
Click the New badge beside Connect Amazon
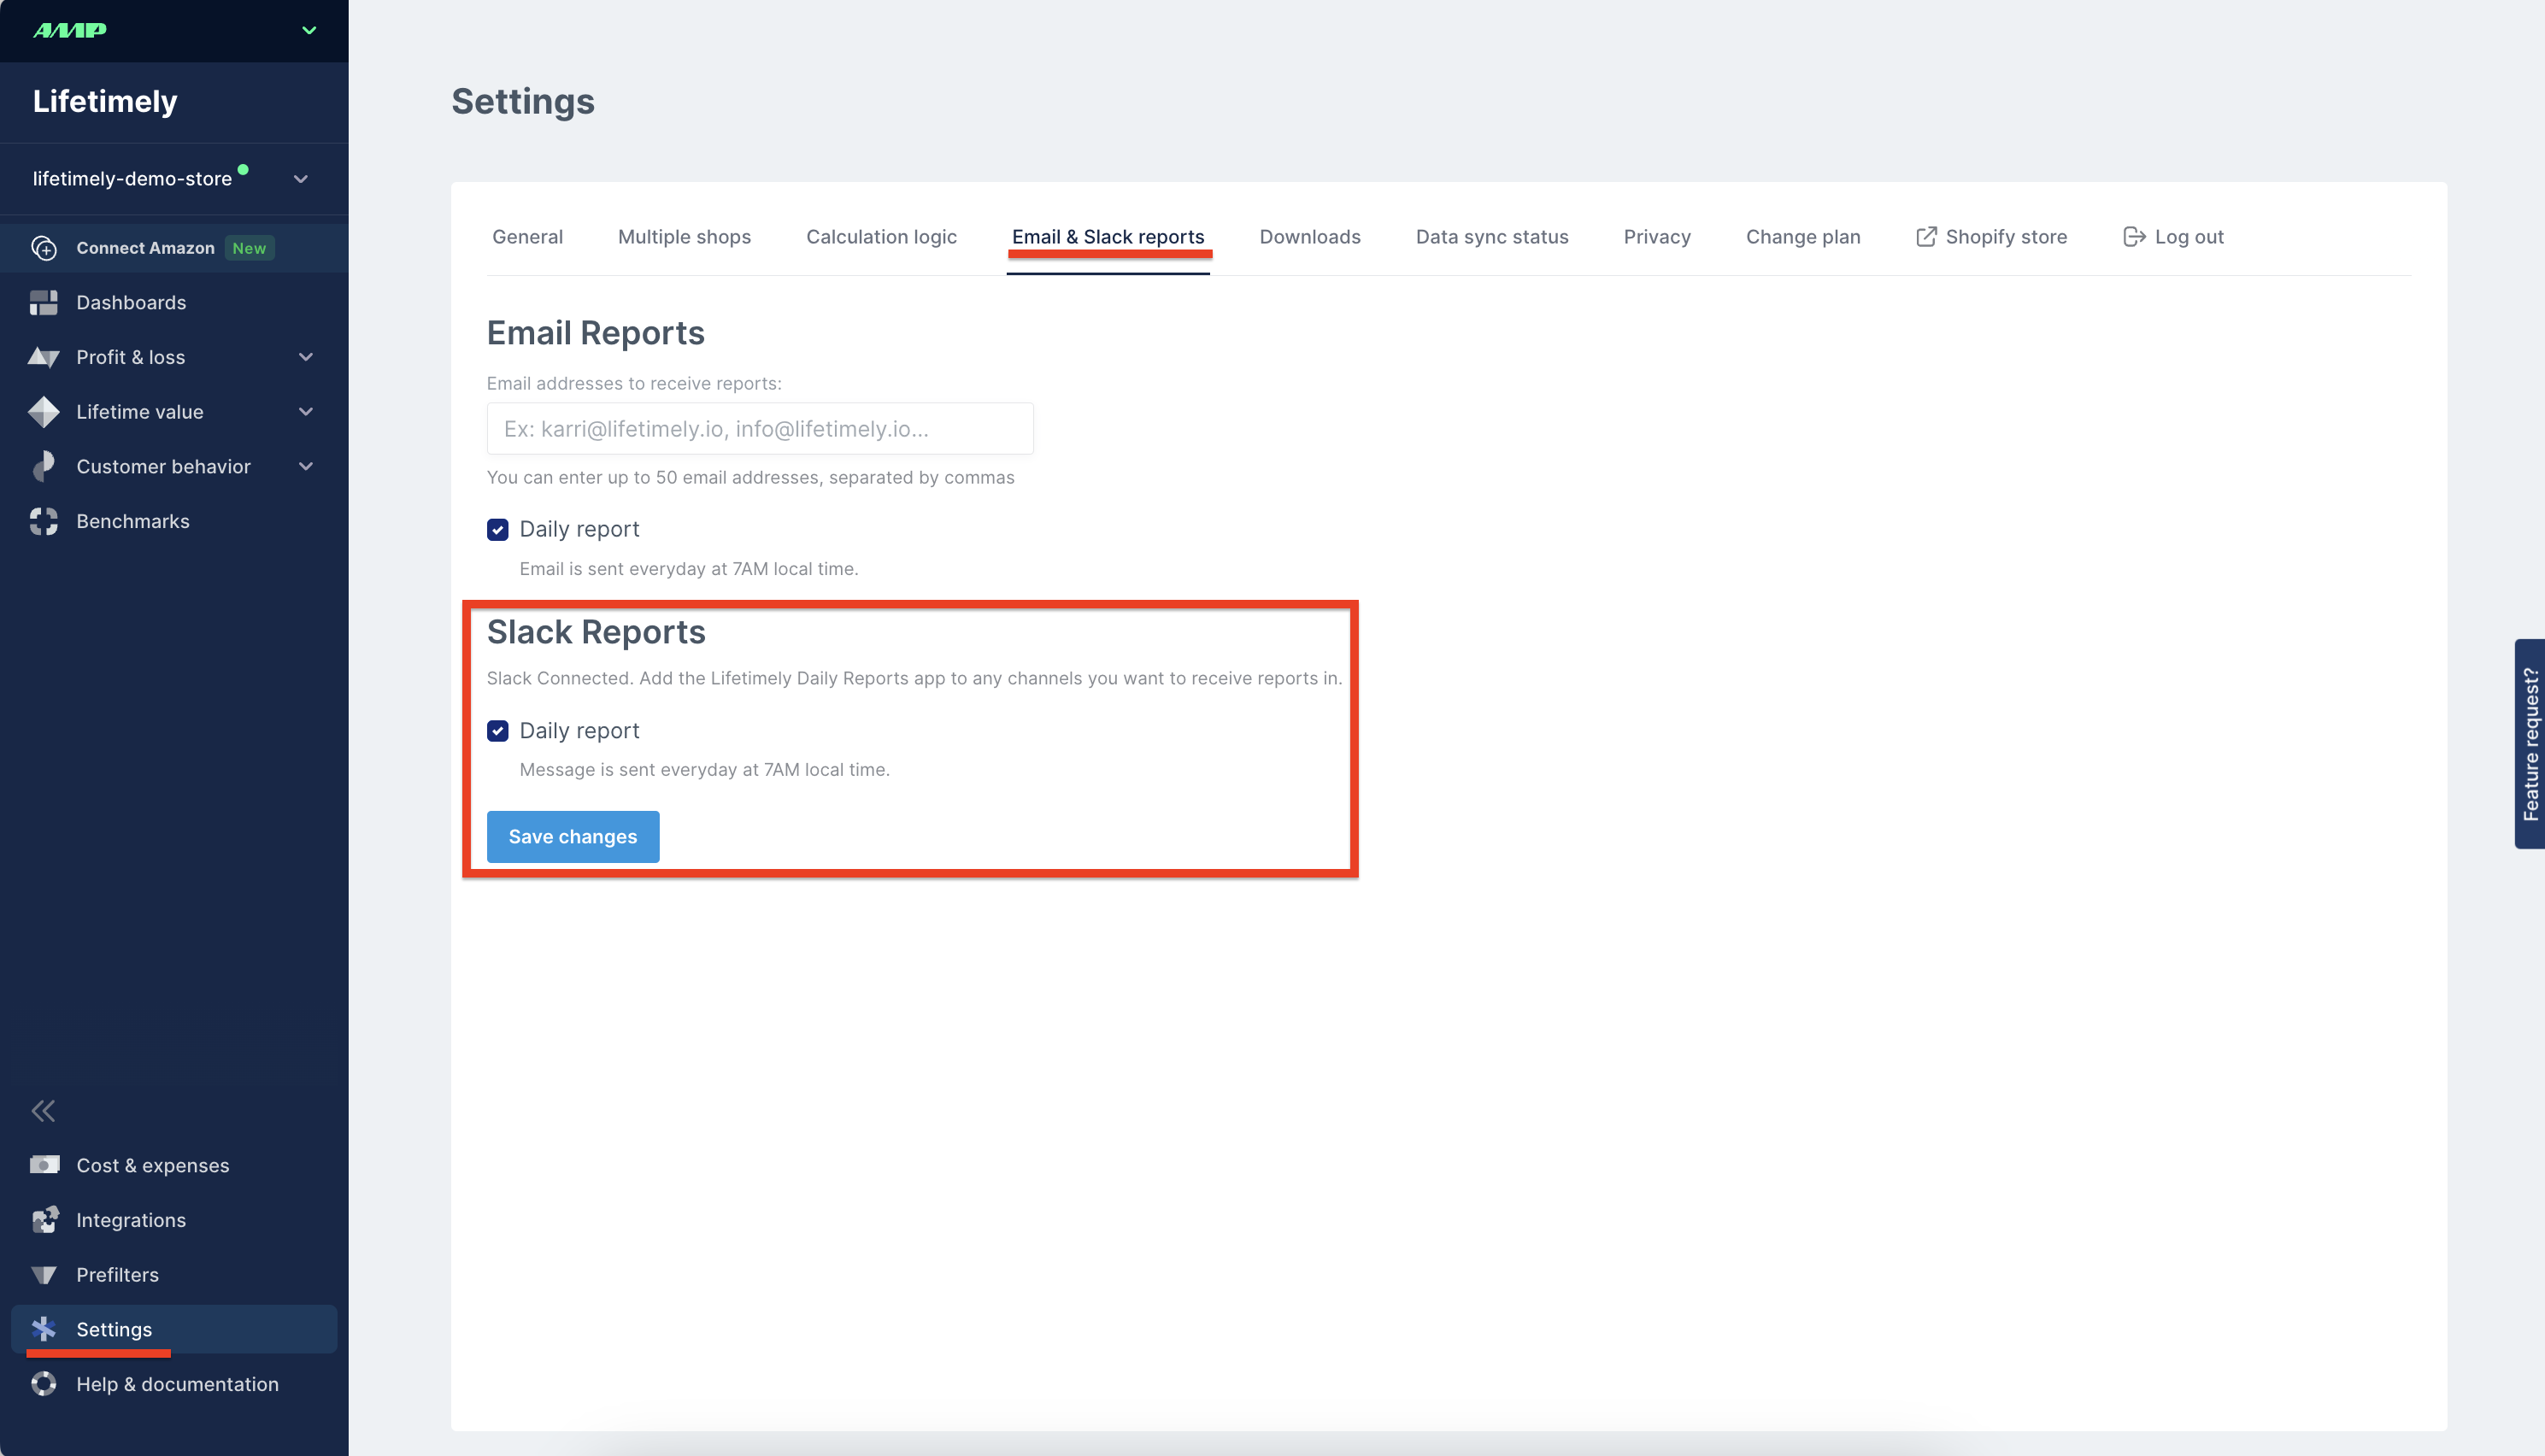[x=249, y=248]
